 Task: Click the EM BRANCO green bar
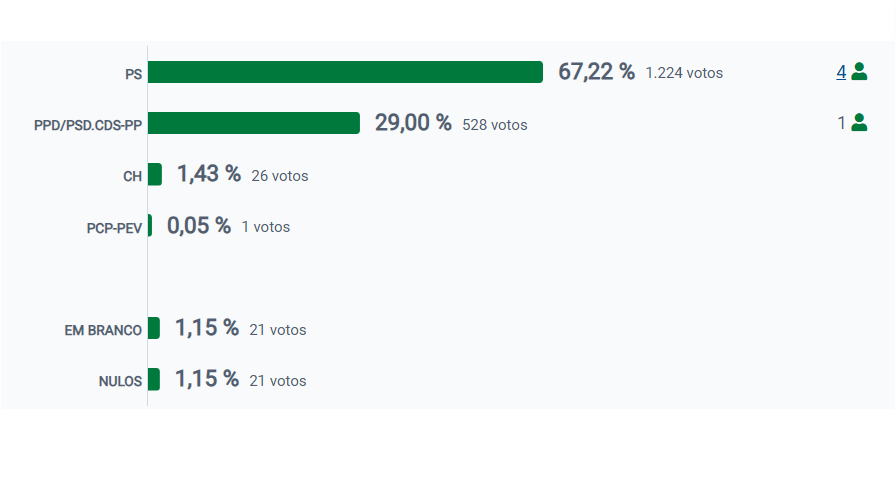click(154, 328)
